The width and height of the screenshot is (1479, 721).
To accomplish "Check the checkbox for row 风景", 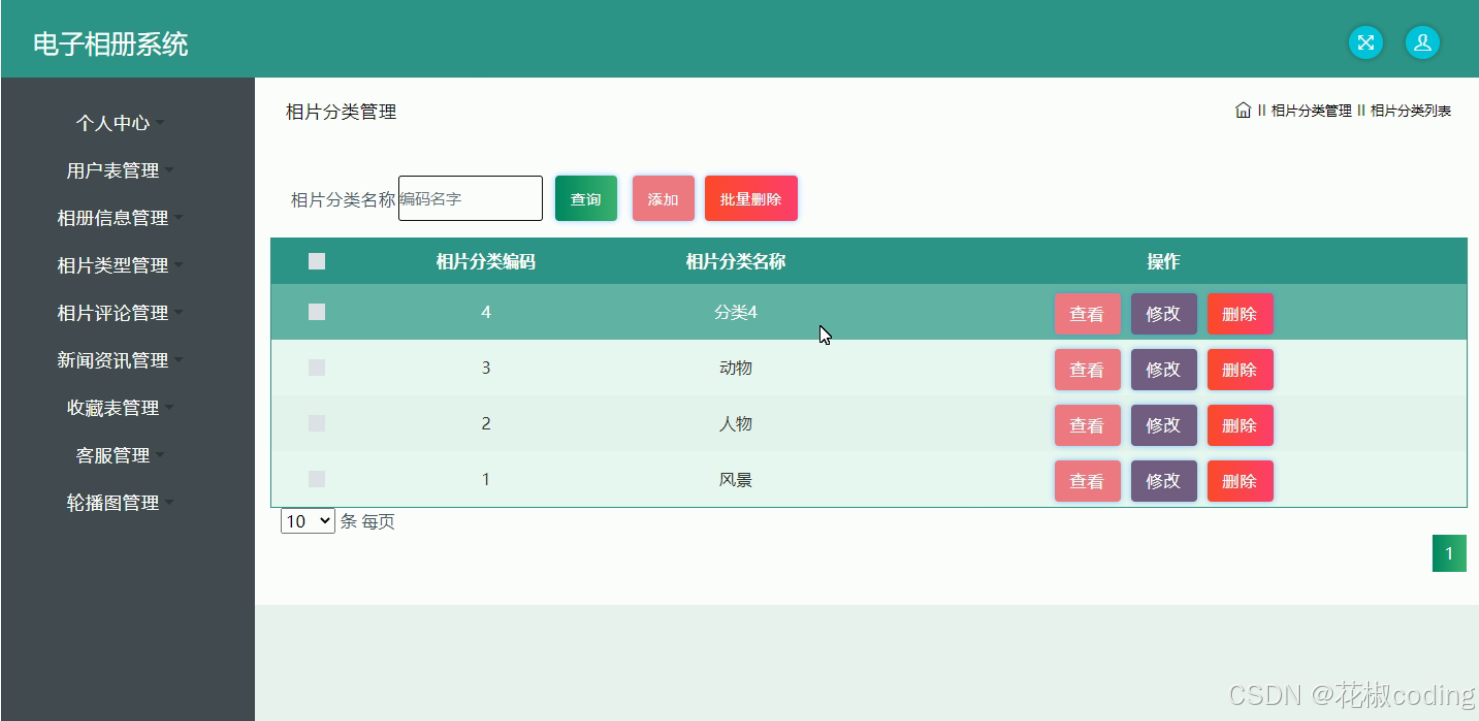I will coord(317,480).
